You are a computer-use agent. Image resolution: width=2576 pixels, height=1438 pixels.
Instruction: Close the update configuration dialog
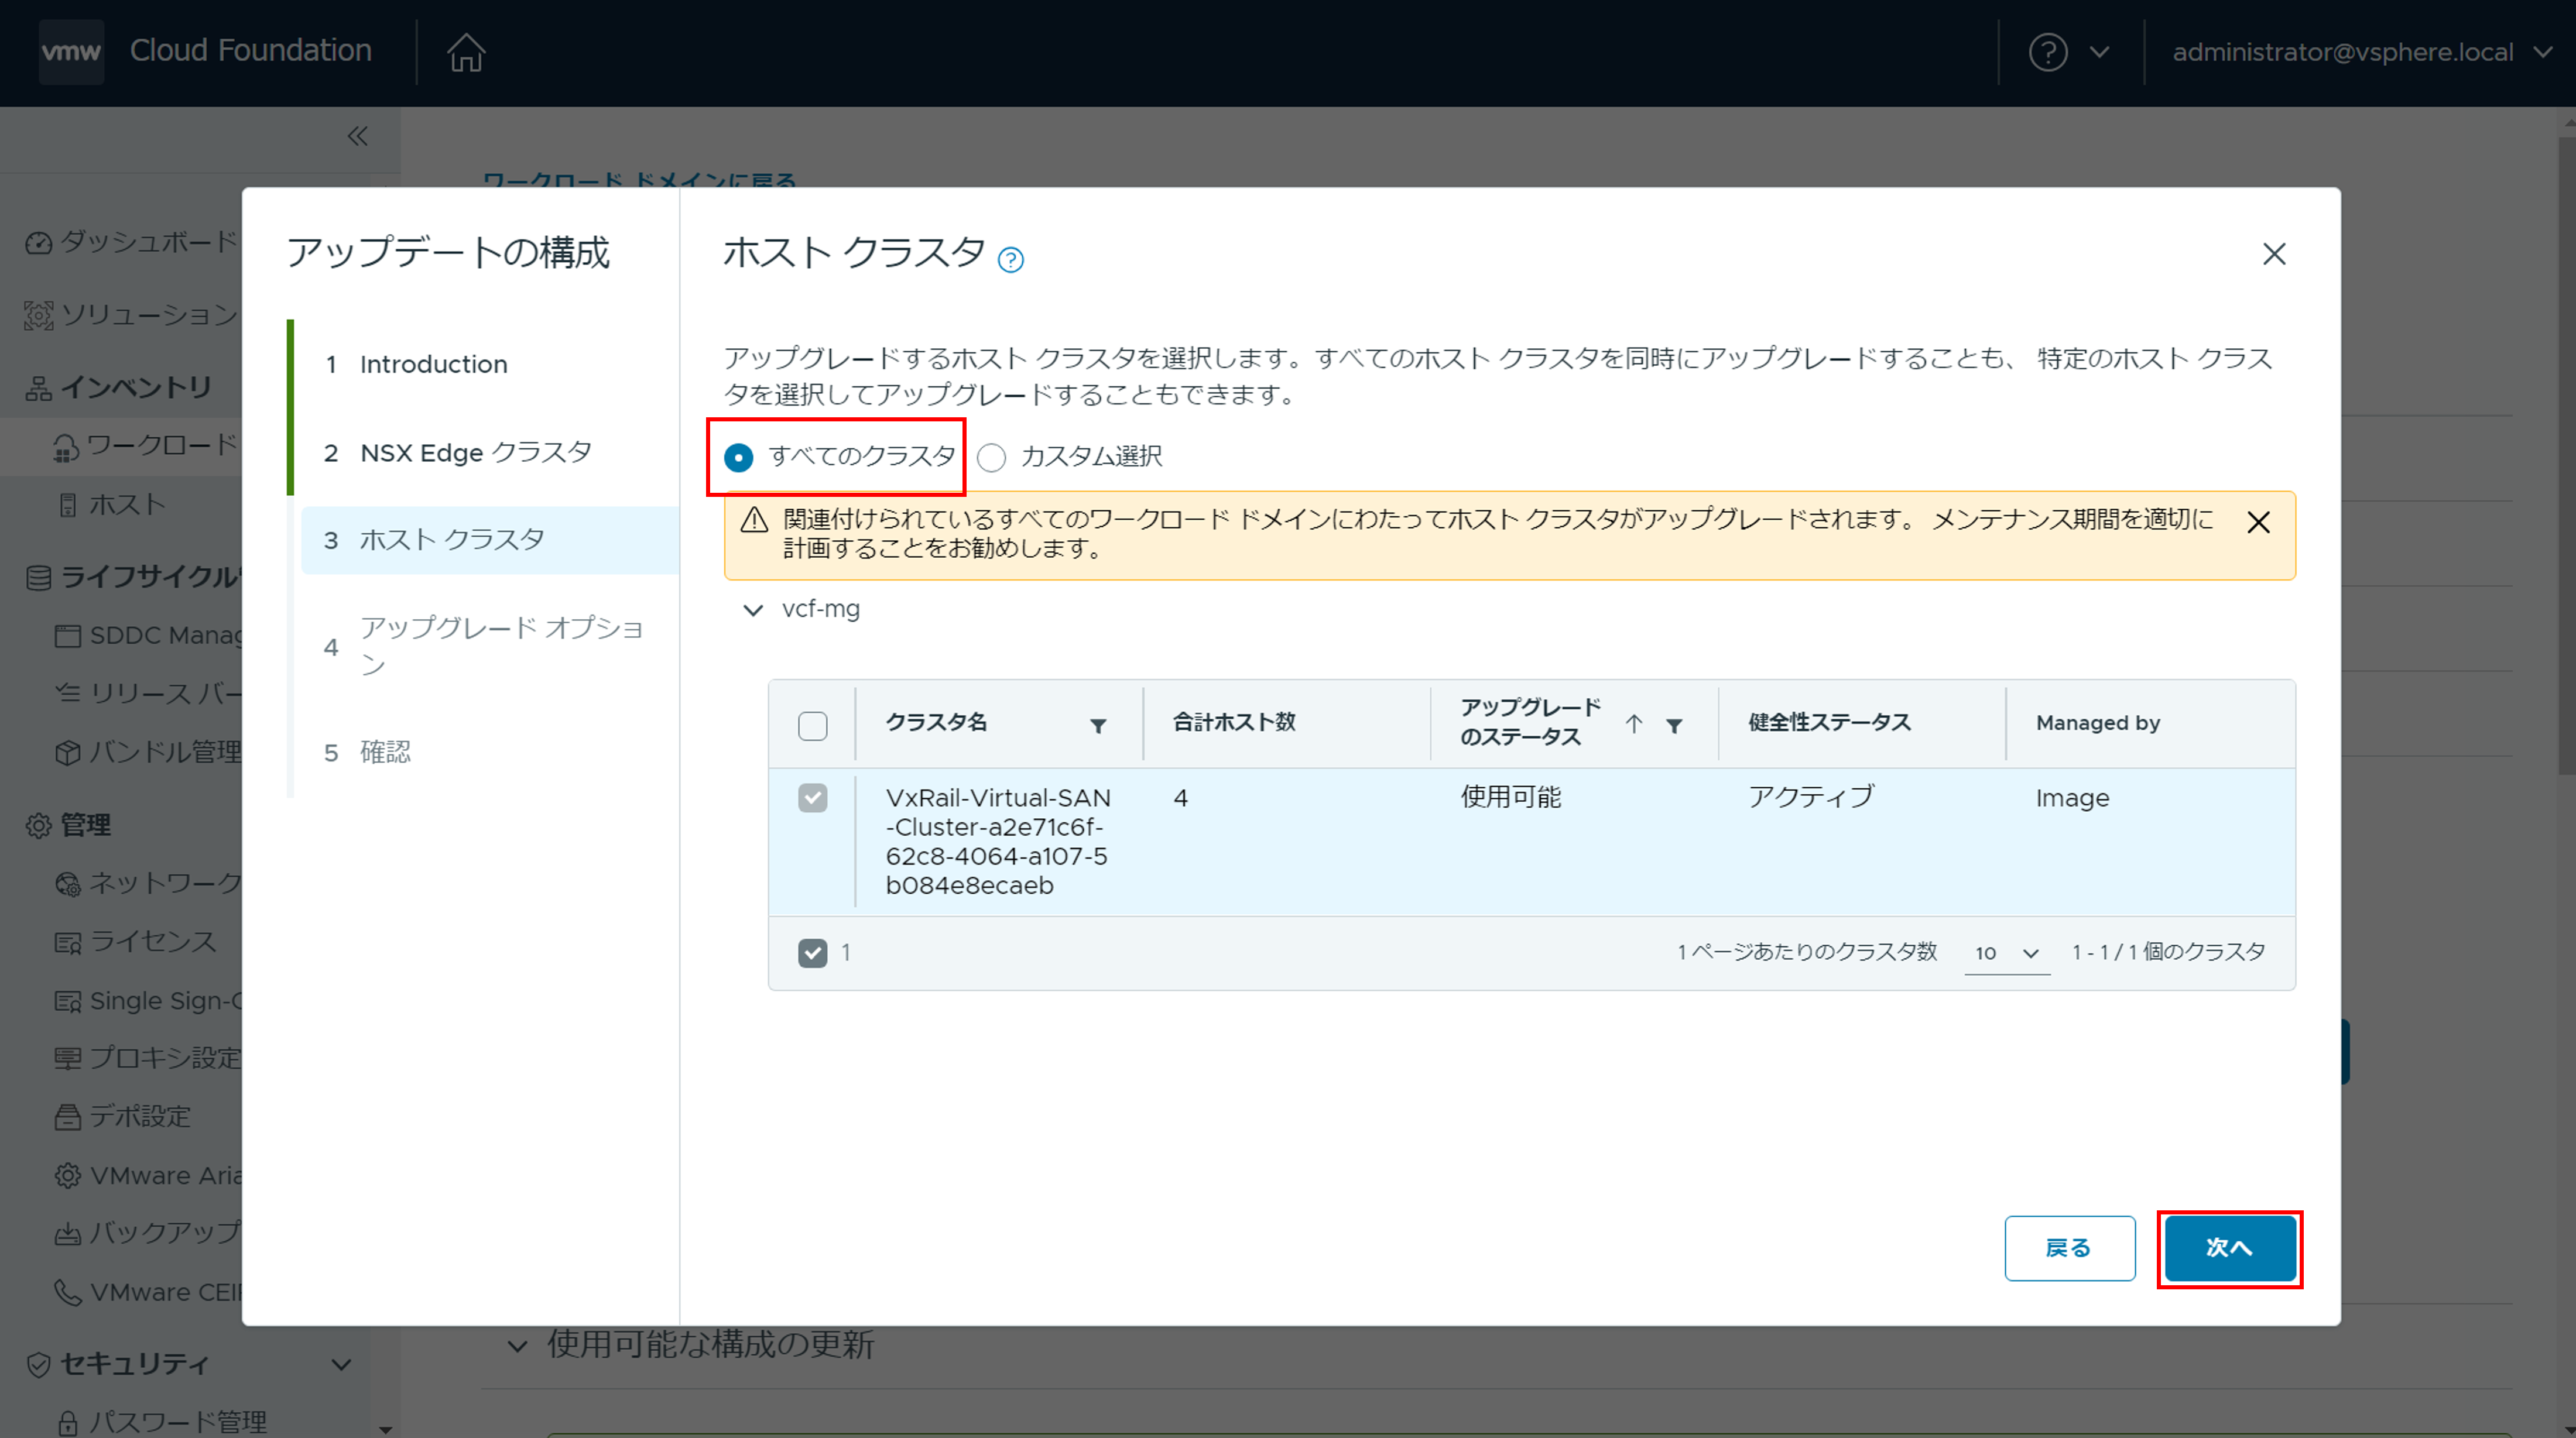[x=2274, y=254]
